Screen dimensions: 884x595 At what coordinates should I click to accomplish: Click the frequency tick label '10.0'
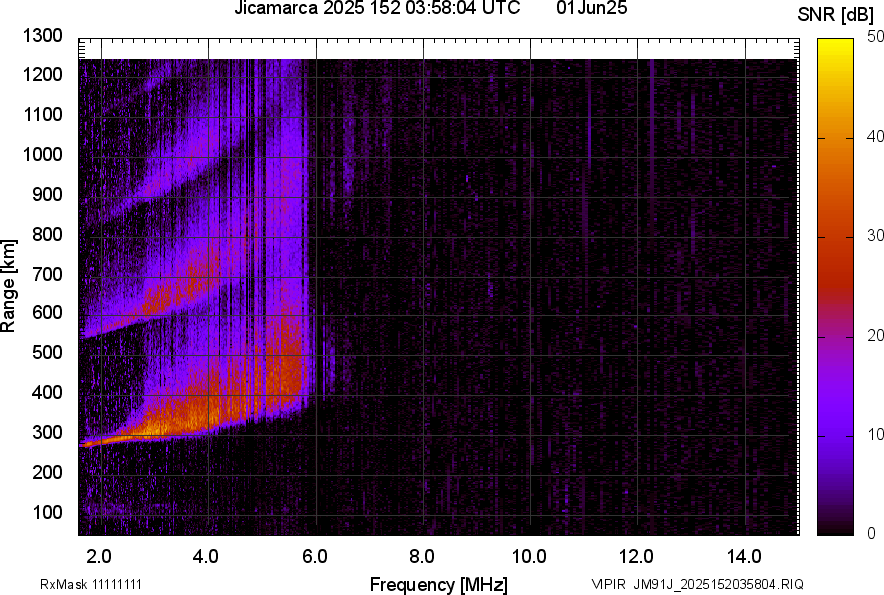(529, 557)
